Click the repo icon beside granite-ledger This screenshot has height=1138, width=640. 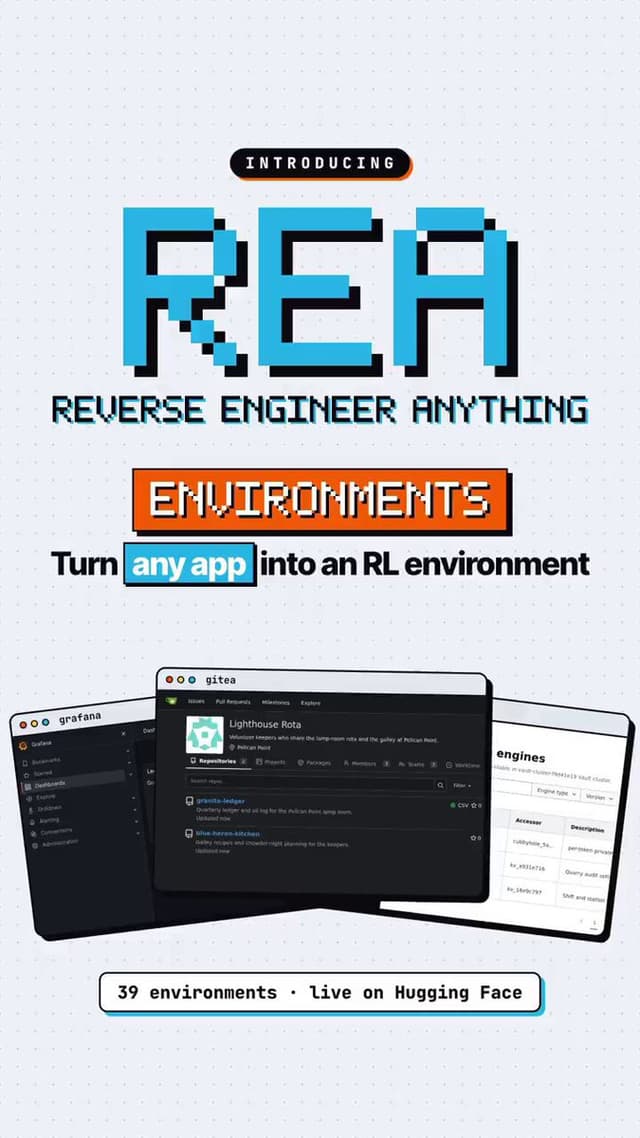[x=189, y=801]
